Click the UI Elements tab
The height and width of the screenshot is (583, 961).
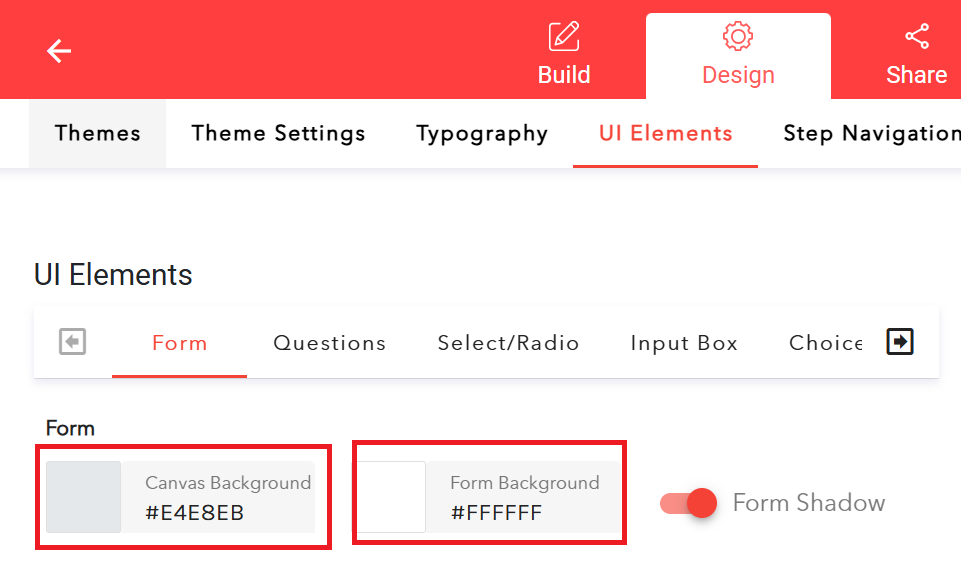tap(665, 133)
